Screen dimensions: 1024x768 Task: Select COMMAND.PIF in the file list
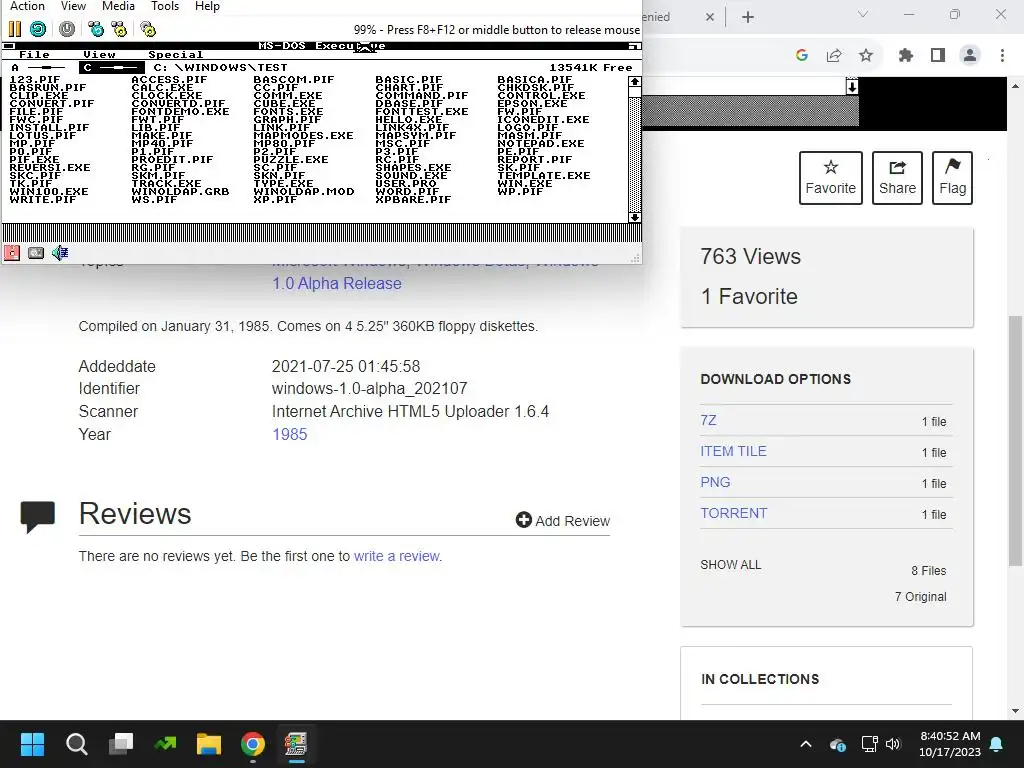[x=421, y=95]
